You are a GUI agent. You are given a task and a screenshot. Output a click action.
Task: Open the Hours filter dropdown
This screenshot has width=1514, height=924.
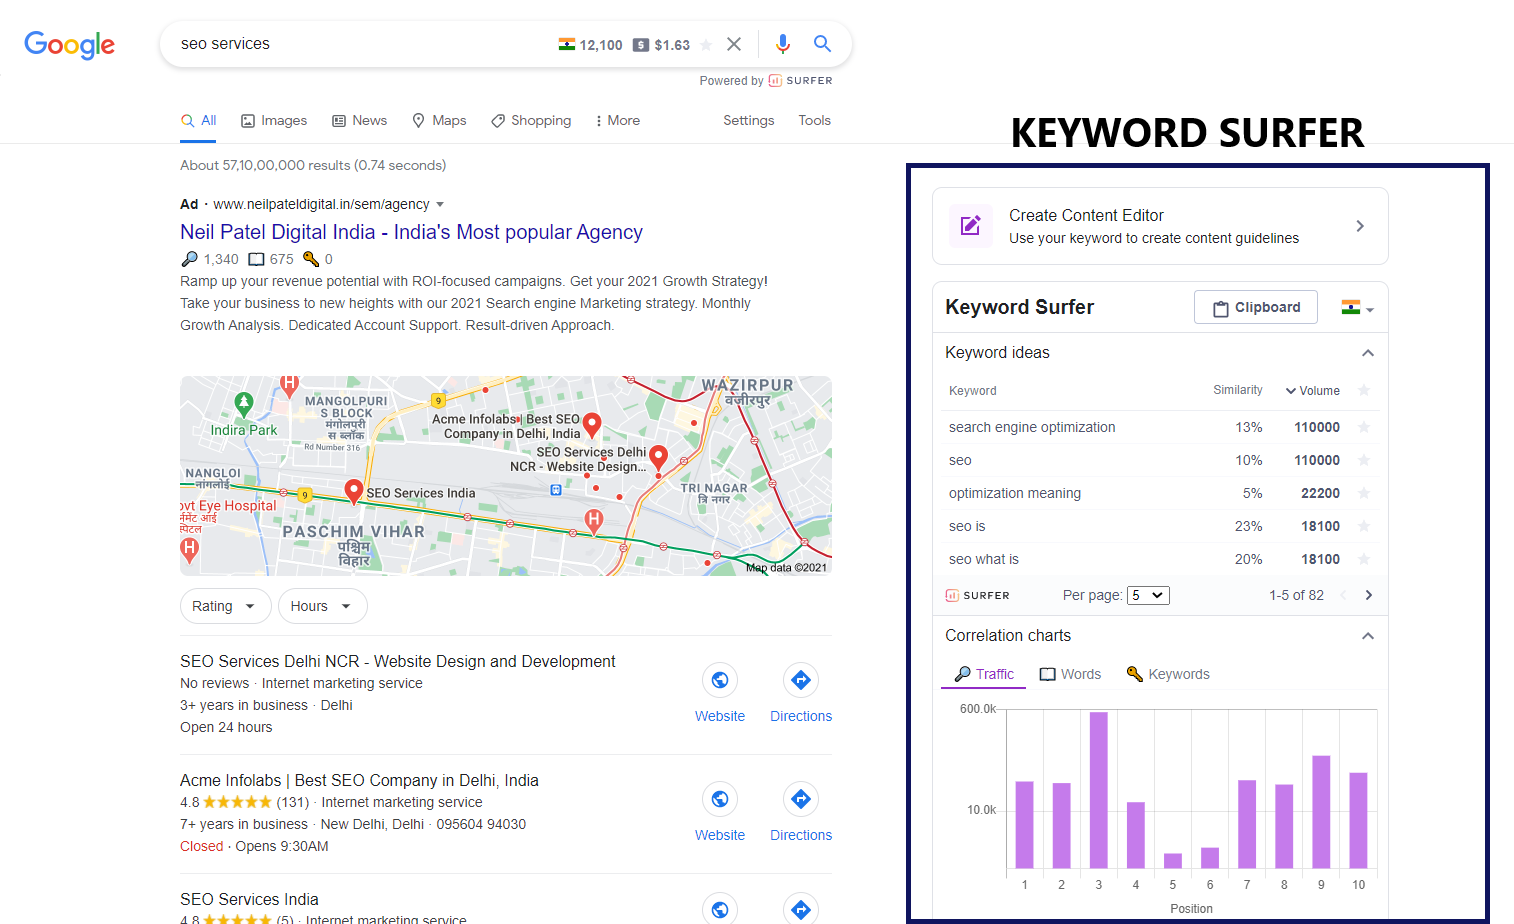point(322,606)
